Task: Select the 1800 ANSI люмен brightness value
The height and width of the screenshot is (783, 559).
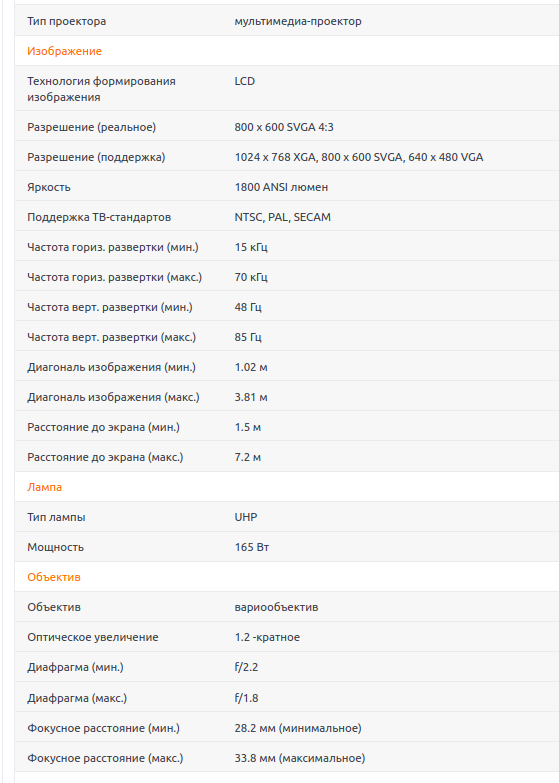Action: click(x=281, y=187)
